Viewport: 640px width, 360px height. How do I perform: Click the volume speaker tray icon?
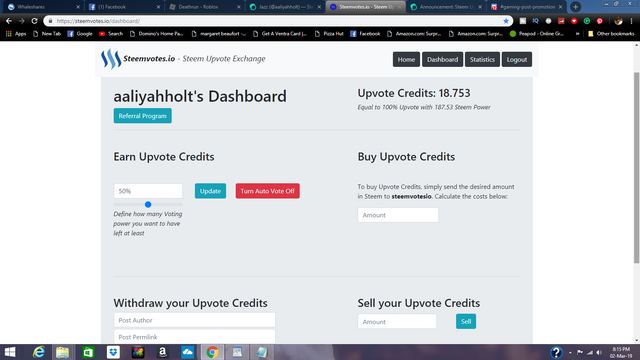[x=599, y=352]
